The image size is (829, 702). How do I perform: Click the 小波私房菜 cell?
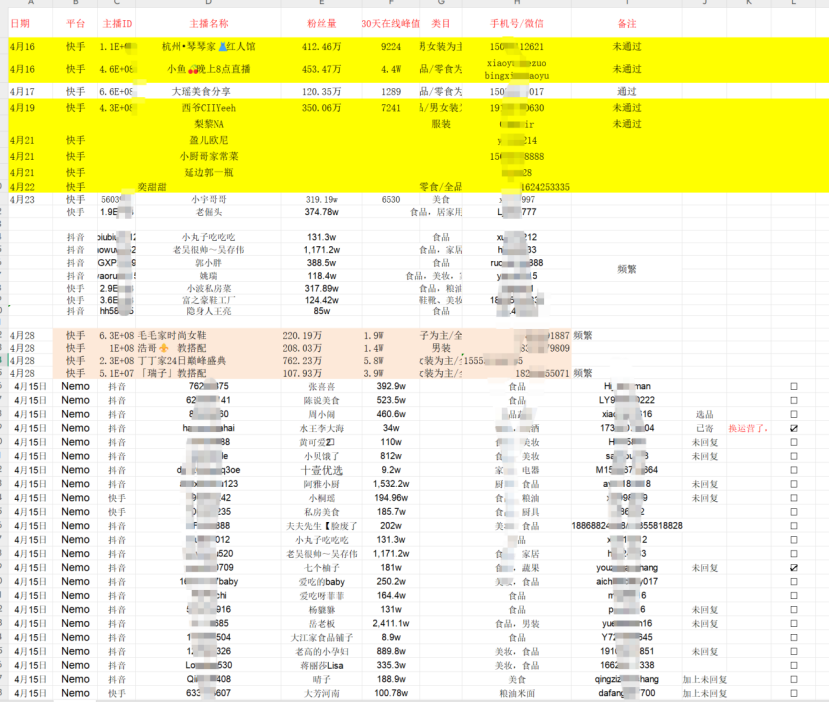209,288
